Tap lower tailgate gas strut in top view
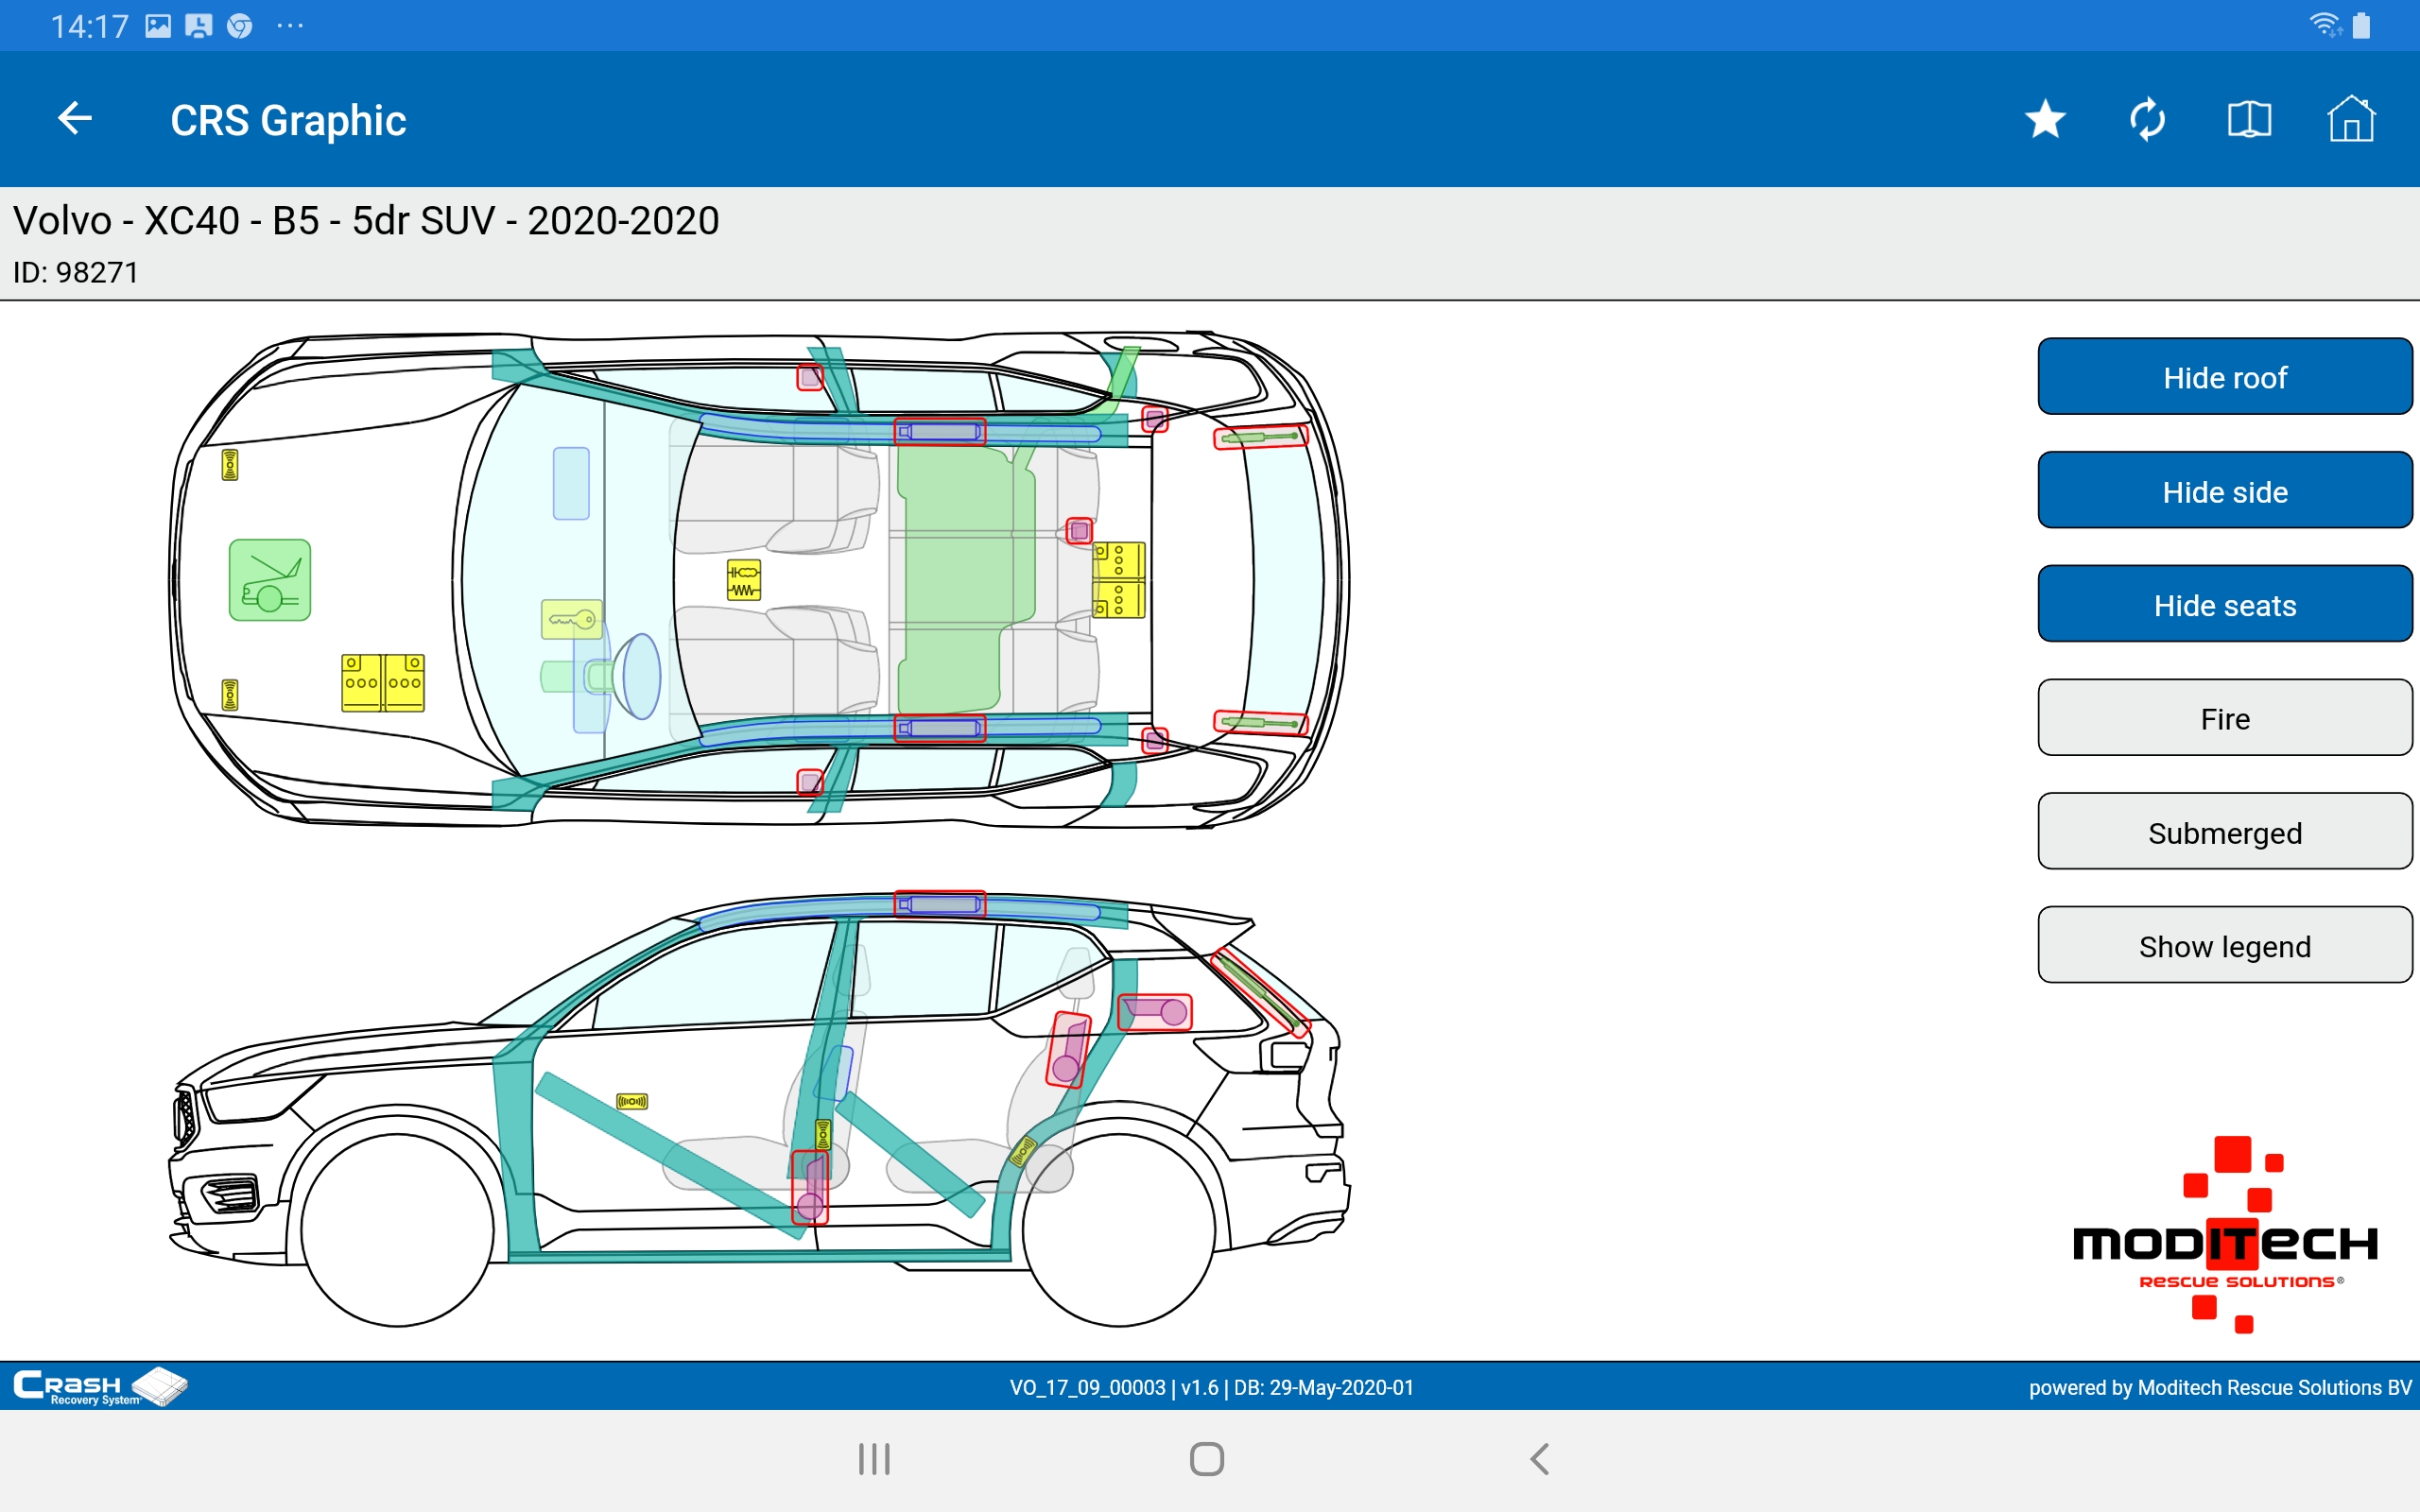Image resolution: width=2420 pixels, height=1512 pixels. (1261, 722)
